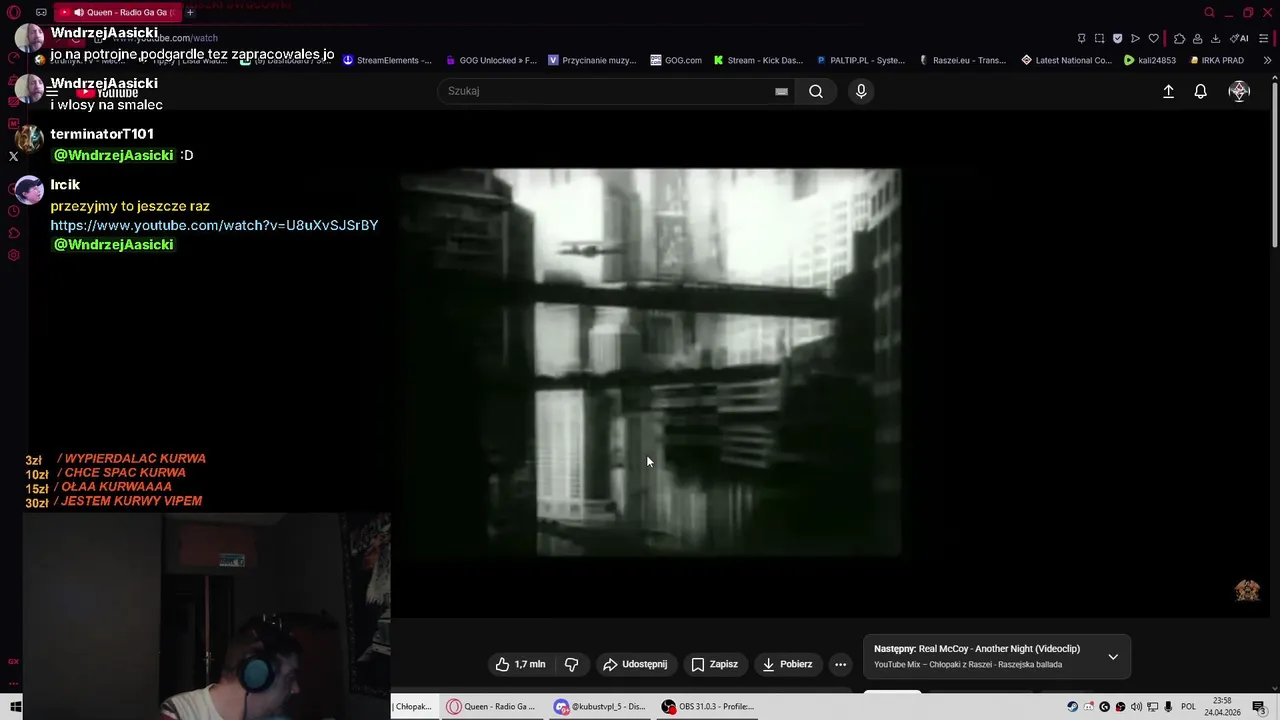1280x720 pixels.
Task: Open the system volume speaker tray icon
Action: [1136, 707]
